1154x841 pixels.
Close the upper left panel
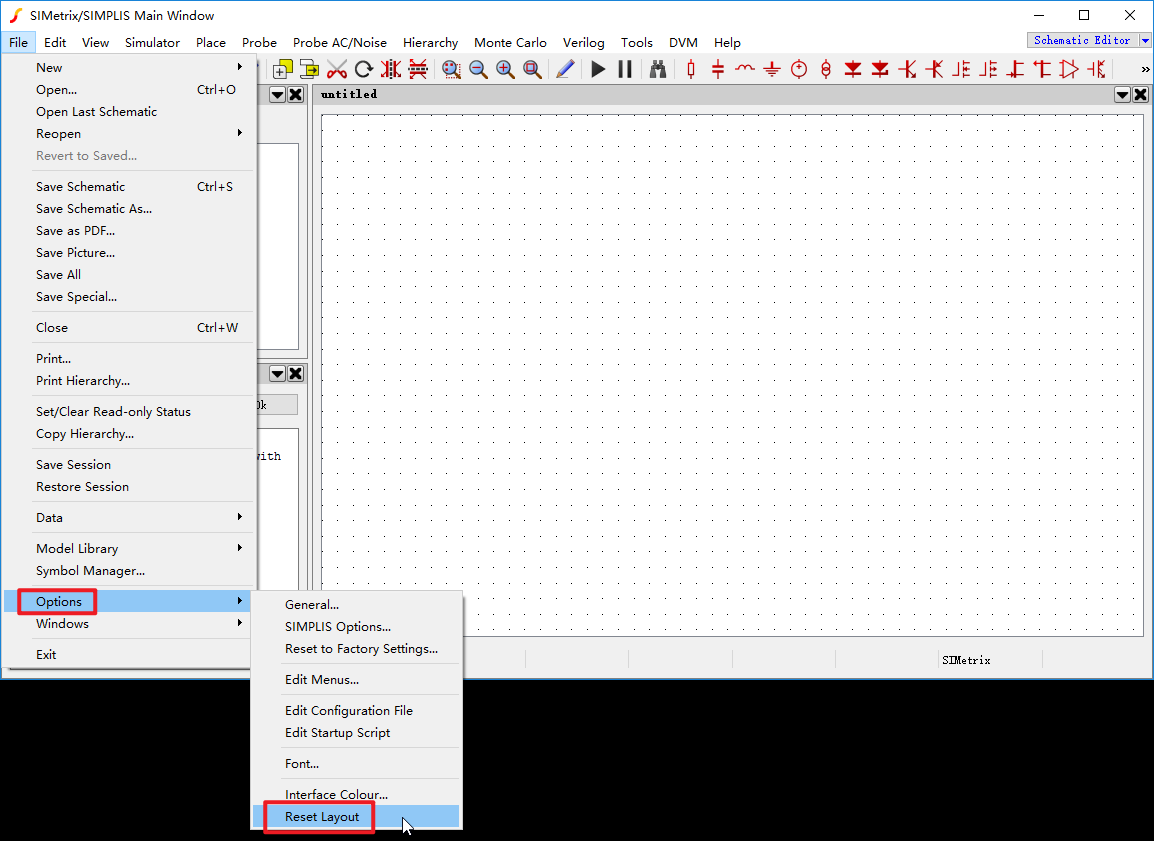tap(296, 94)
